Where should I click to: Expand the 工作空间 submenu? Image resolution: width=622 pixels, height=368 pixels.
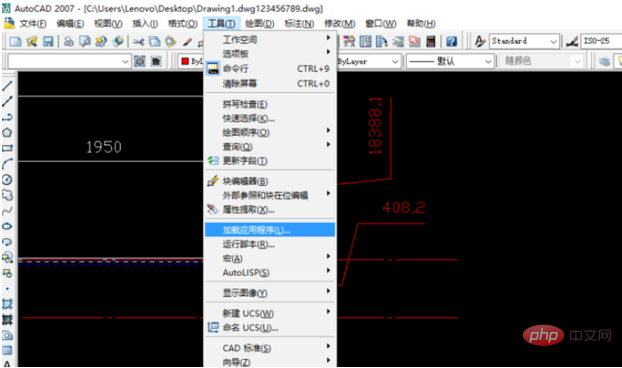tap(270, 39)
